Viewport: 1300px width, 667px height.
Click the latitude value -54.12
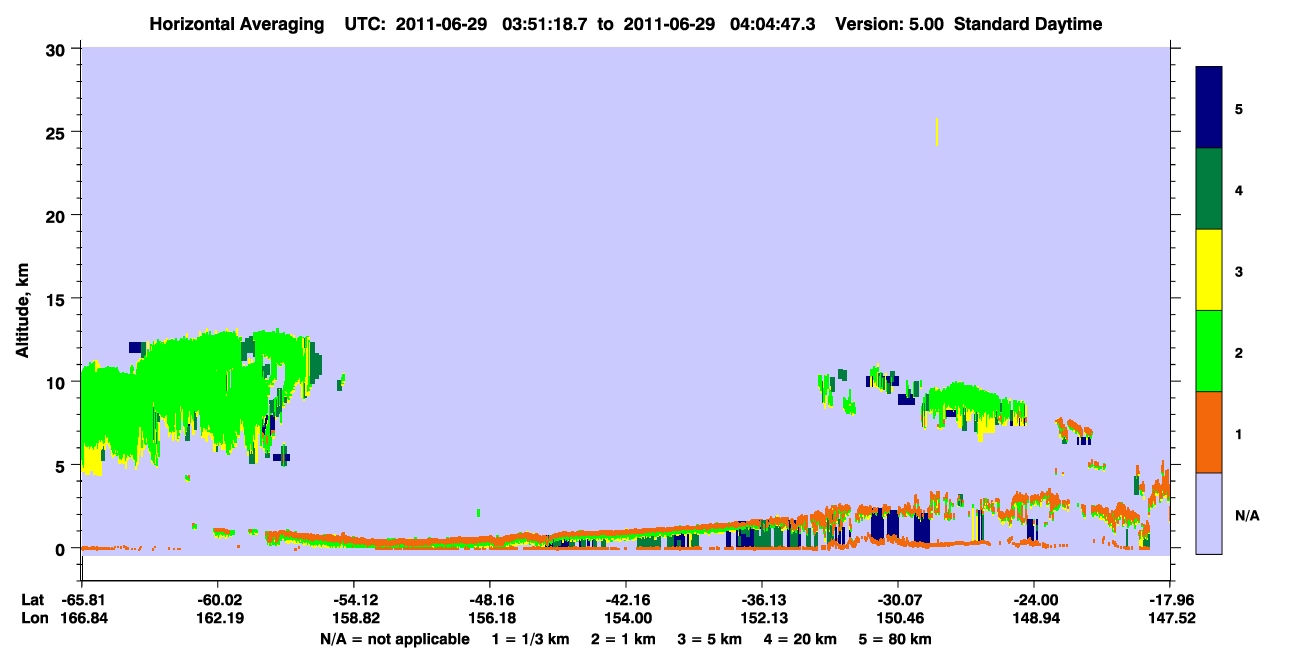coord(353,600)
